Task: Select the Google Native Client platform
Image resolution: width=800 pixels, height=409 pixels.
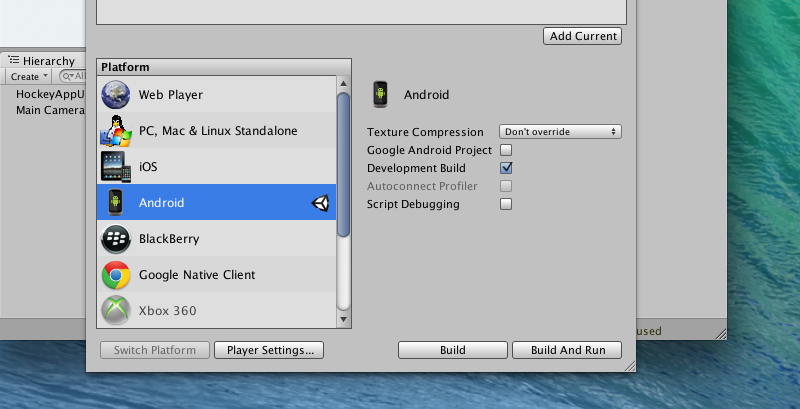Action: [216, 275]
